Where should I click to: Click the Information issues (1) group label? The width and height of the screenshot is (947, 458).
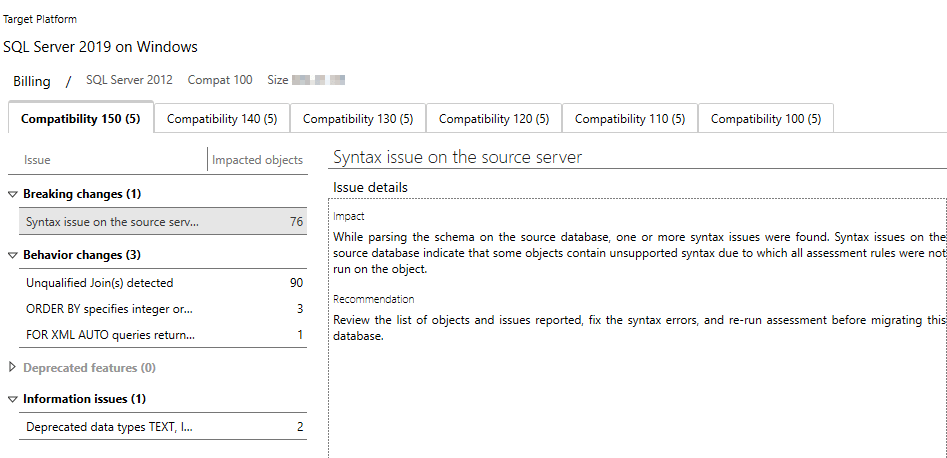tap(85, 399)
